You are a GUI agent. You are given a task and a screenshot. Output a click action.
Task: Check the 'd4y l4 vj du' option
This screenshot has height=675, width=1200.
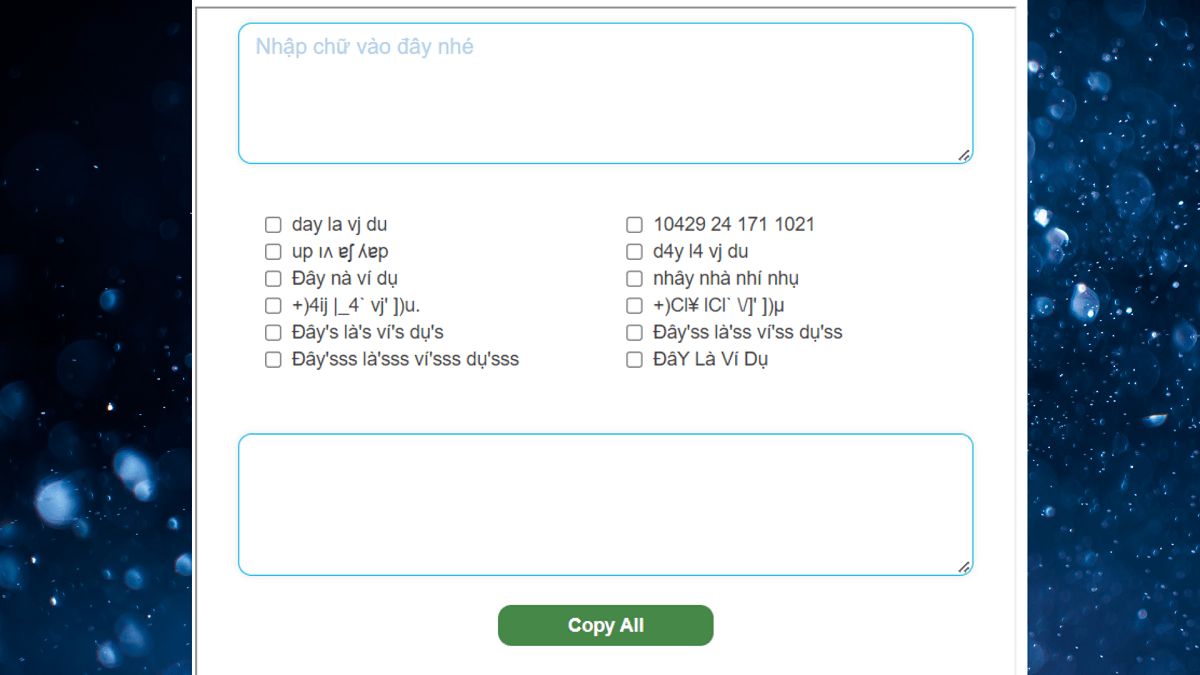[634, 252]
